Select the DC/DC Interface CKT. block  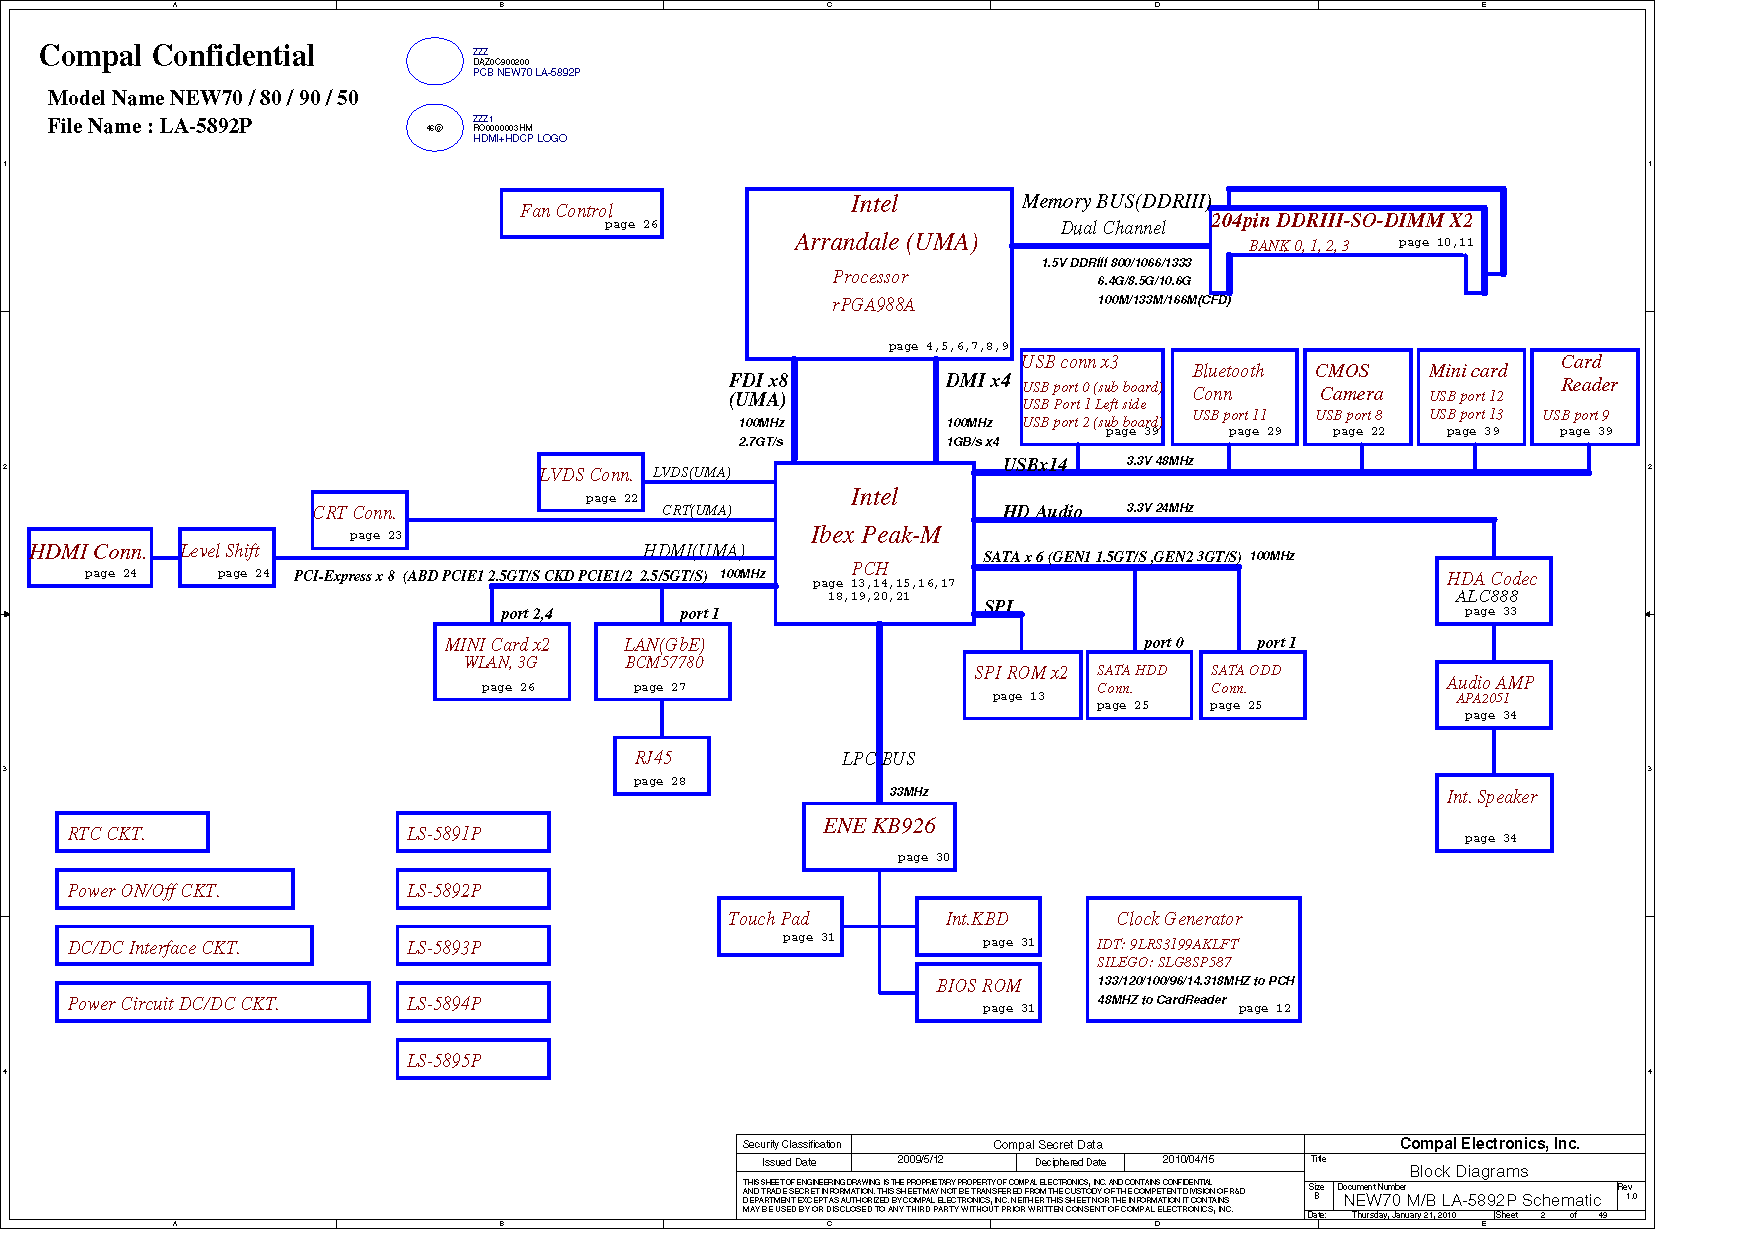pyautogui.click(x=184, y=945)
